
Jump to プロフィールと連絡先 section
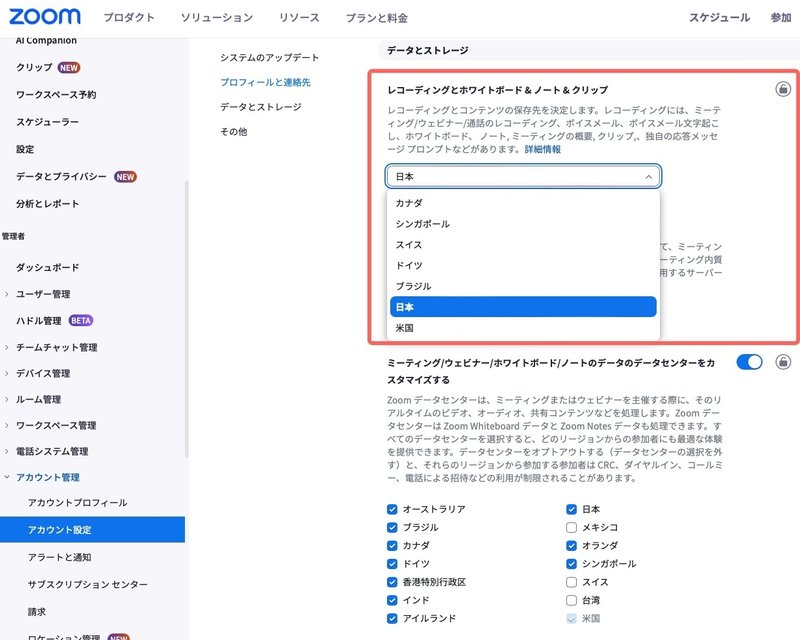[265, 82]
